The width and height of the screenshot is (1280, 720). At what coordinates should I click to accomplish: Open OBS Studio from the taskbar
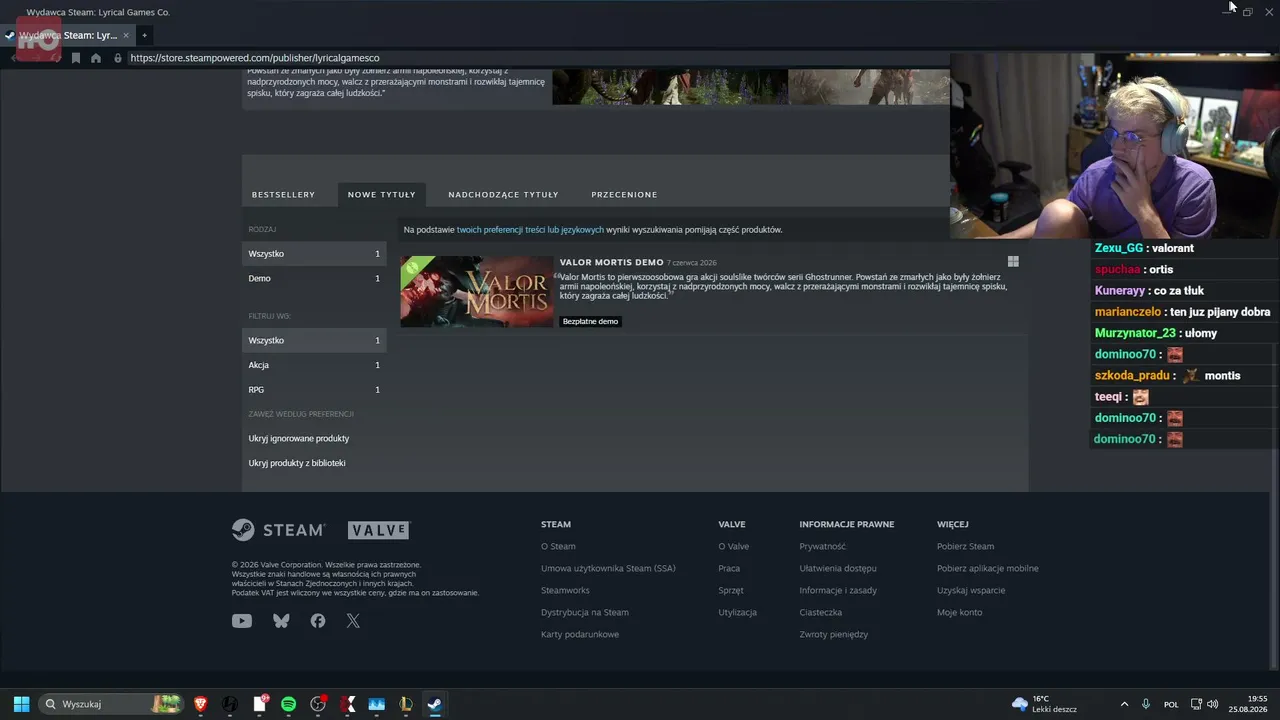point(318,704)
